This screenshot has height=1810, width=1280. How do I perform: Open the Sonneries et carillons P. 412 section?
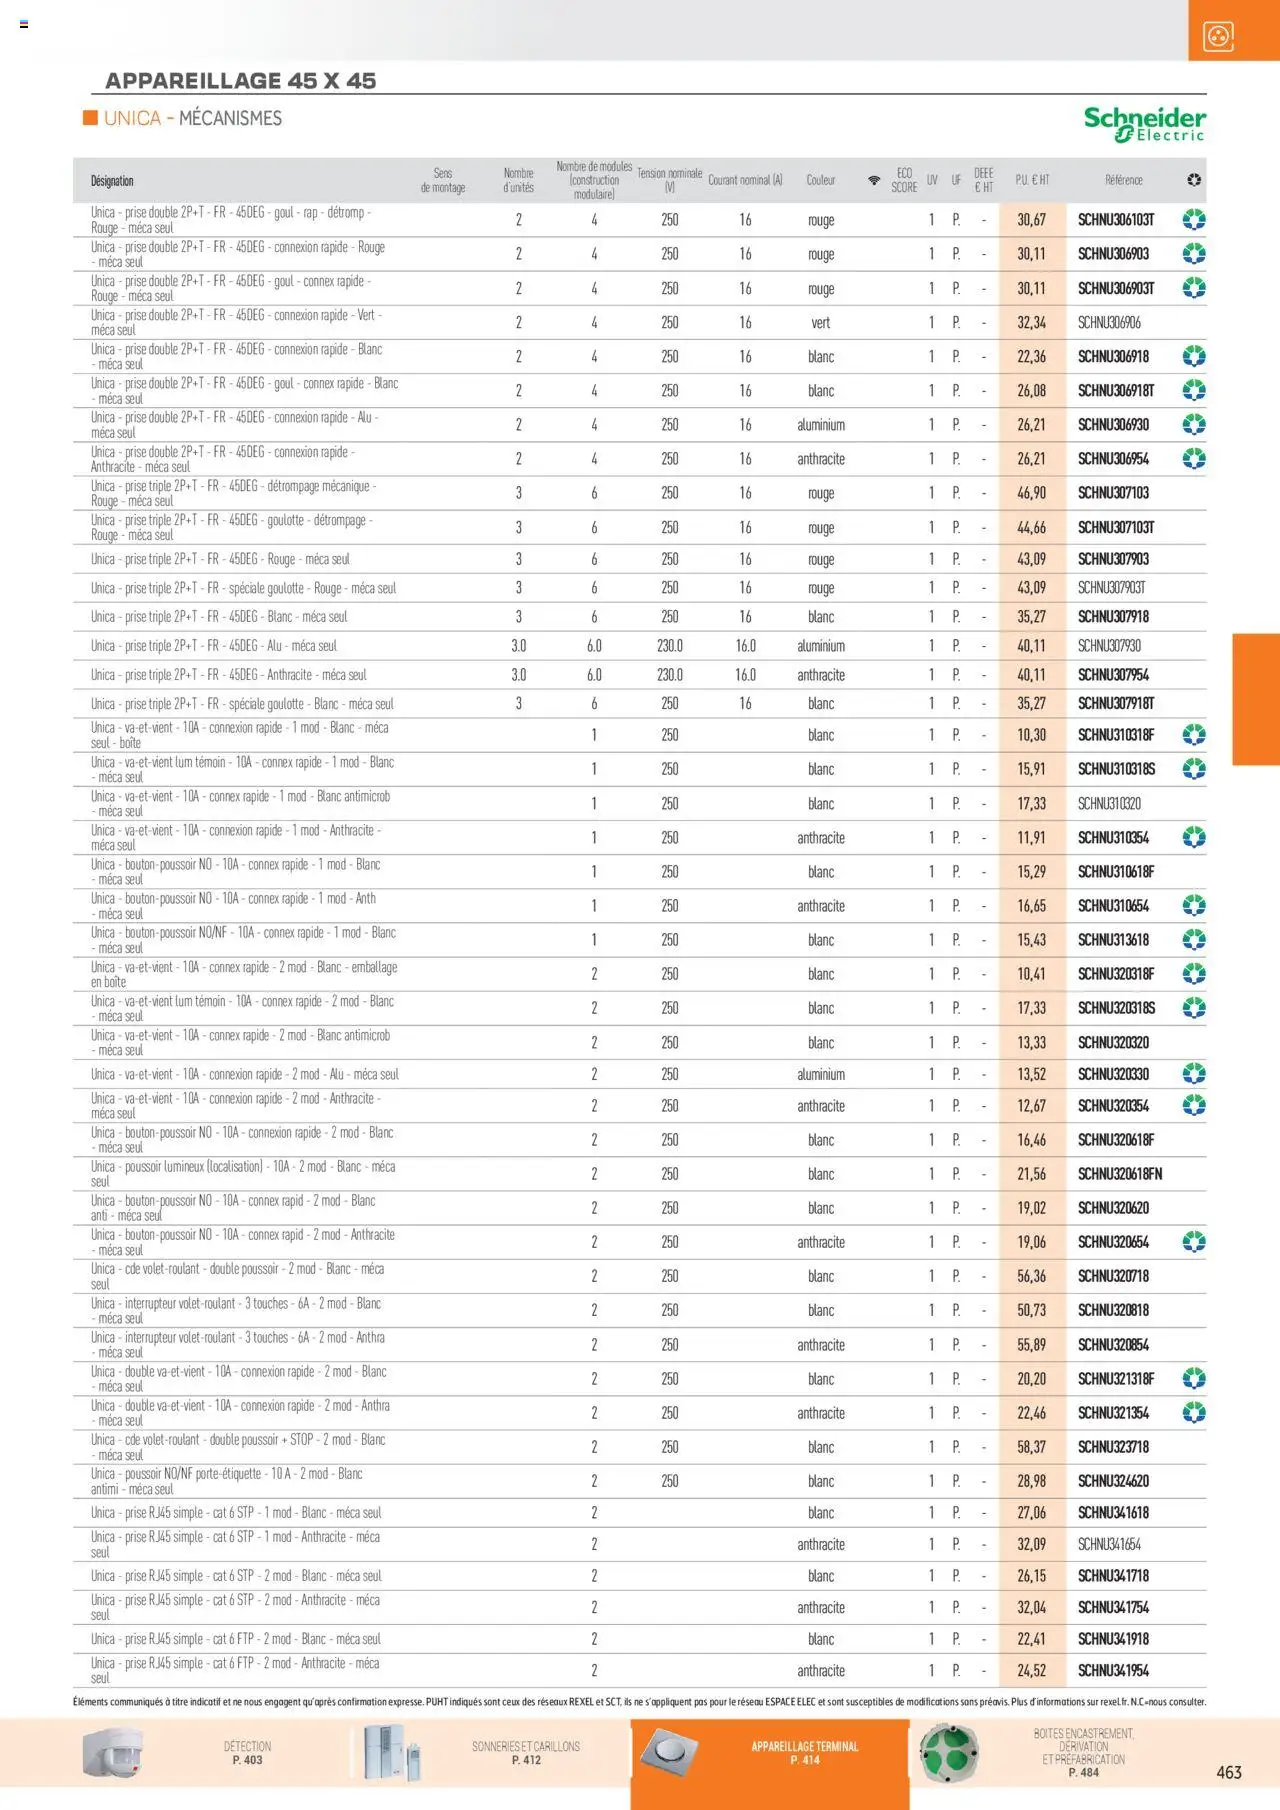tap(526, 1753)
